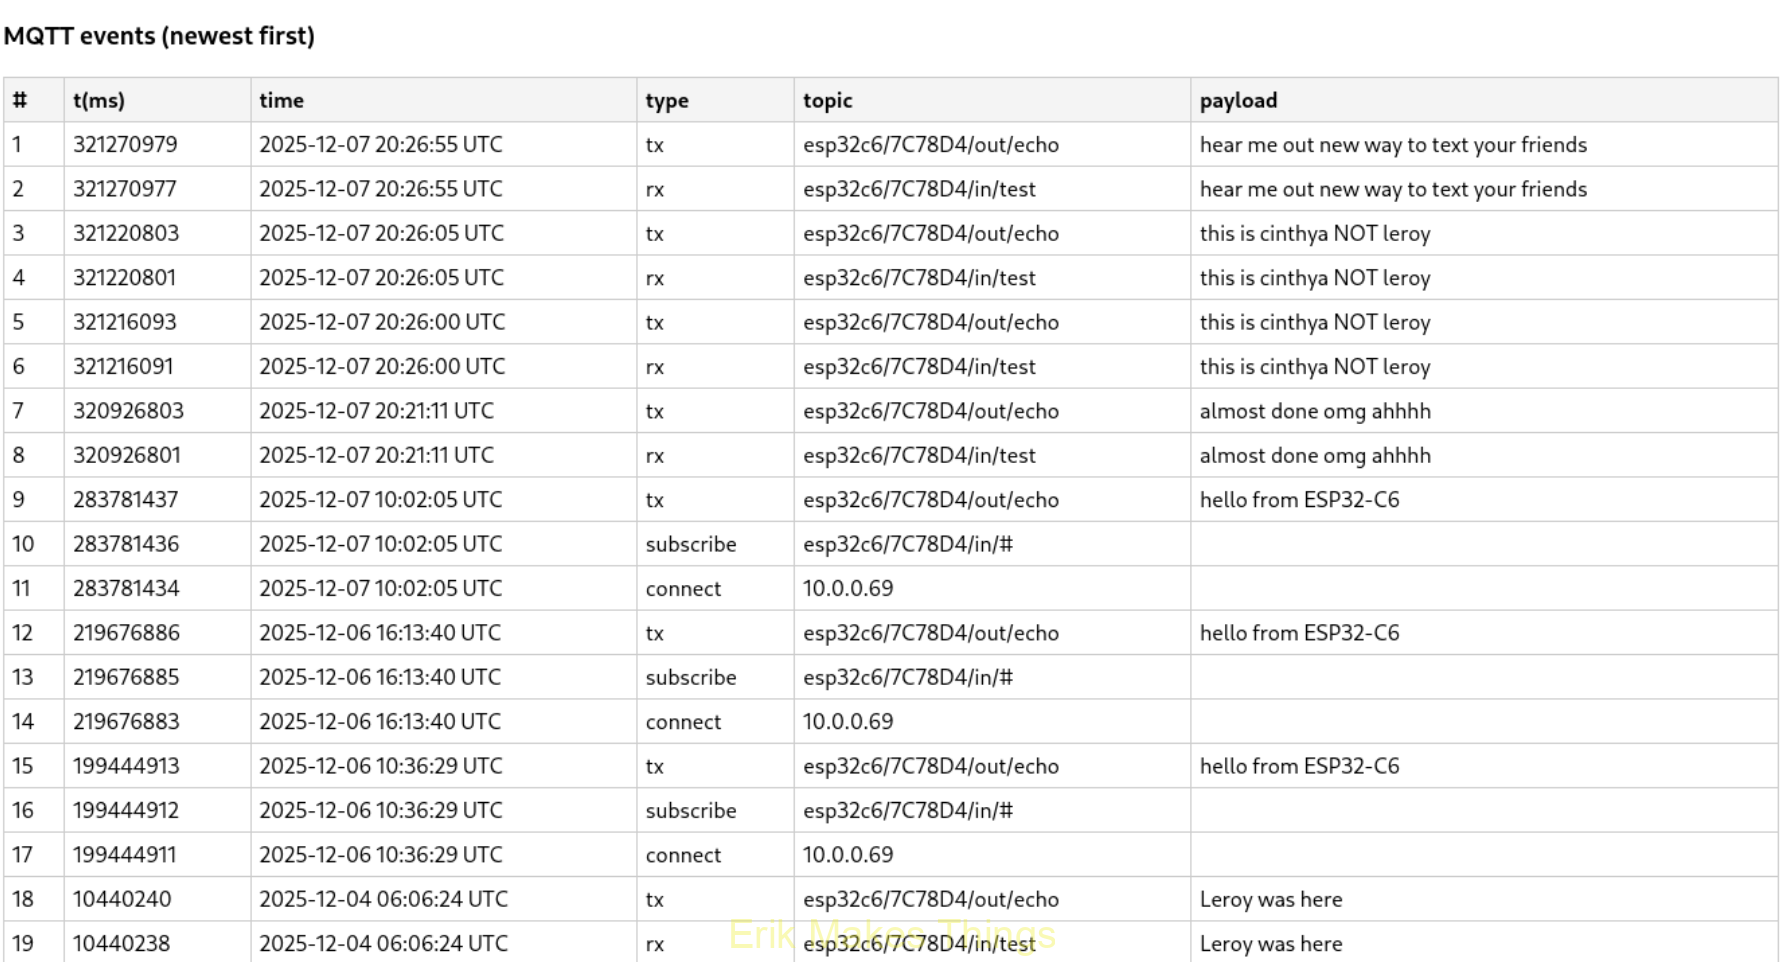The height and width of the screenshot is (962, 1784).
Task: Click the "payload" column header
Action: pos(1238,101)
